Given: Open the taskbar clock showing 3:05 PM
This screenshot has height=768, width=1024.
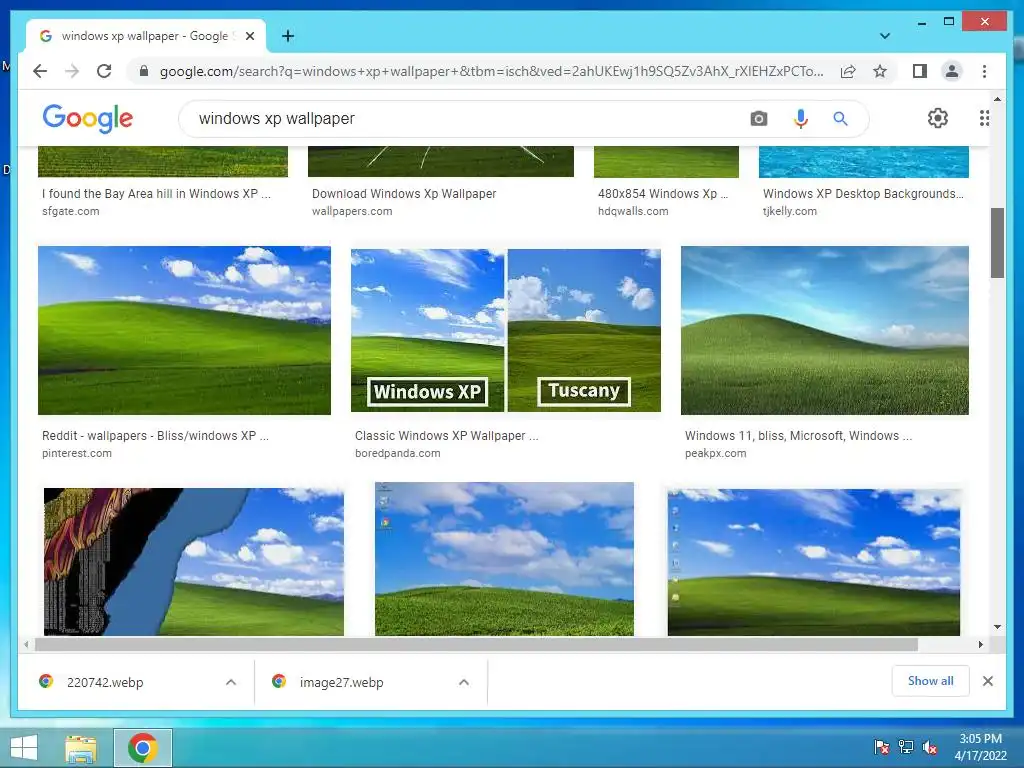Looking at the screenshot, I should [x=980, y=747].
